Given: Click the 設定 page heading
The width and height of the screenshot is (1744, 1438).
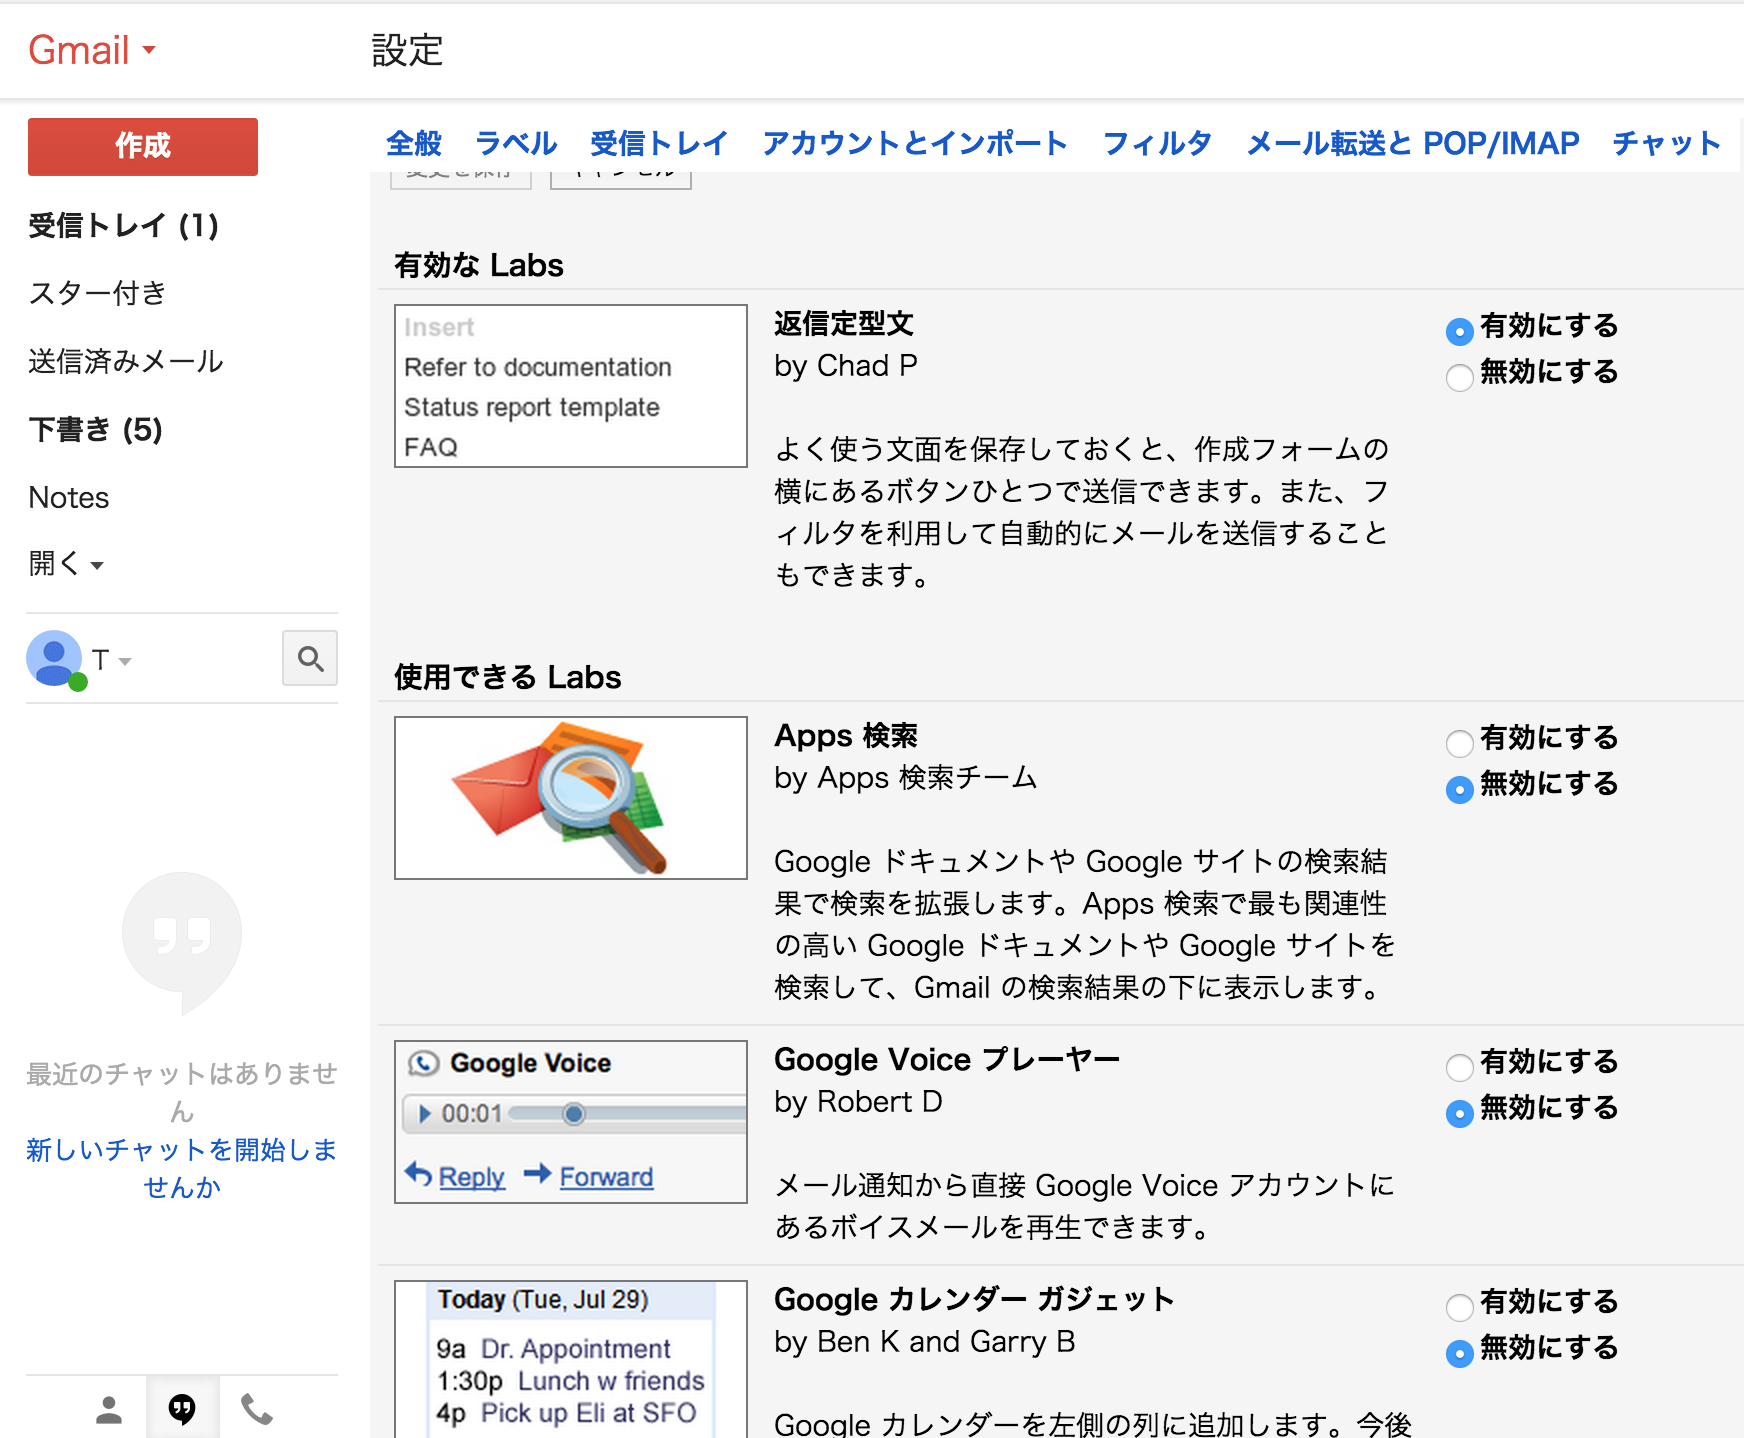Looking at the screenshot, I should 407,50.
